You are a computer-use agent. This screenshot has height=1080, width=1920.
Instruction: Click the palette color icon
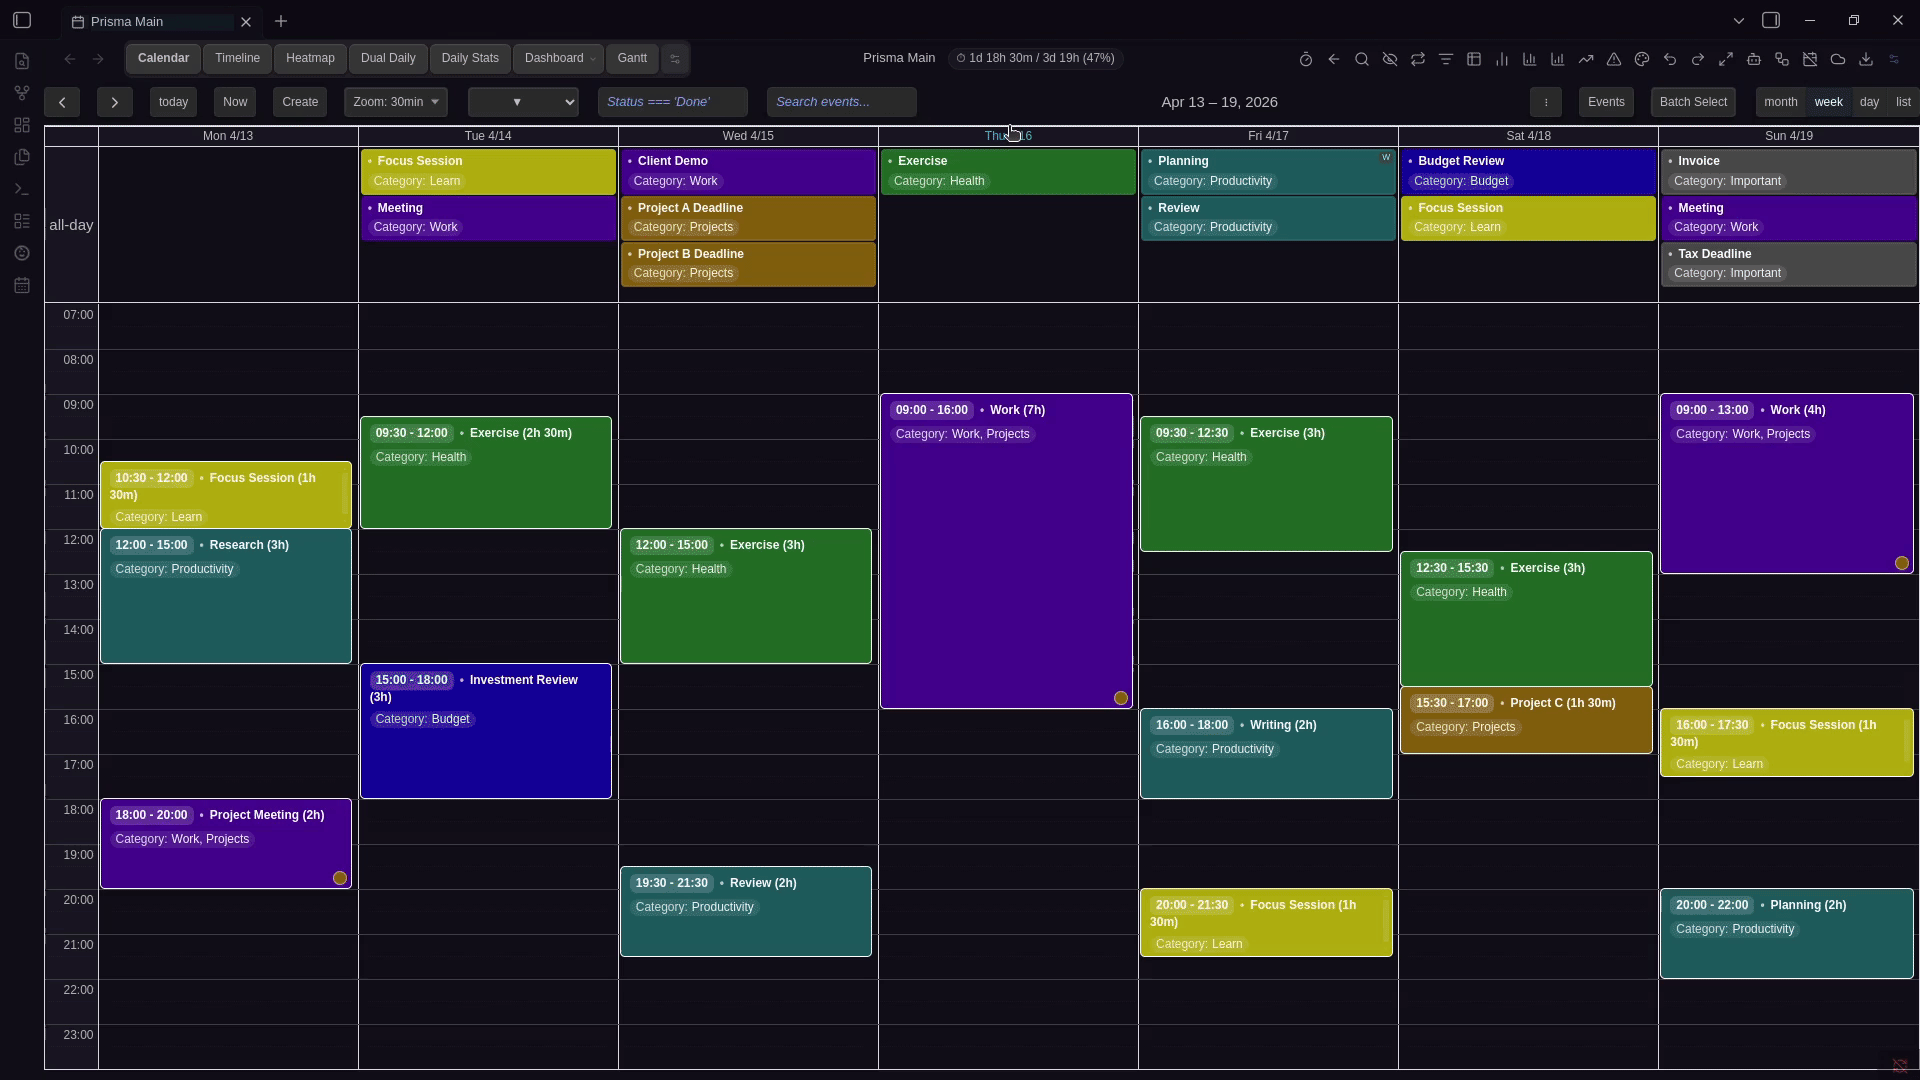1642,60
